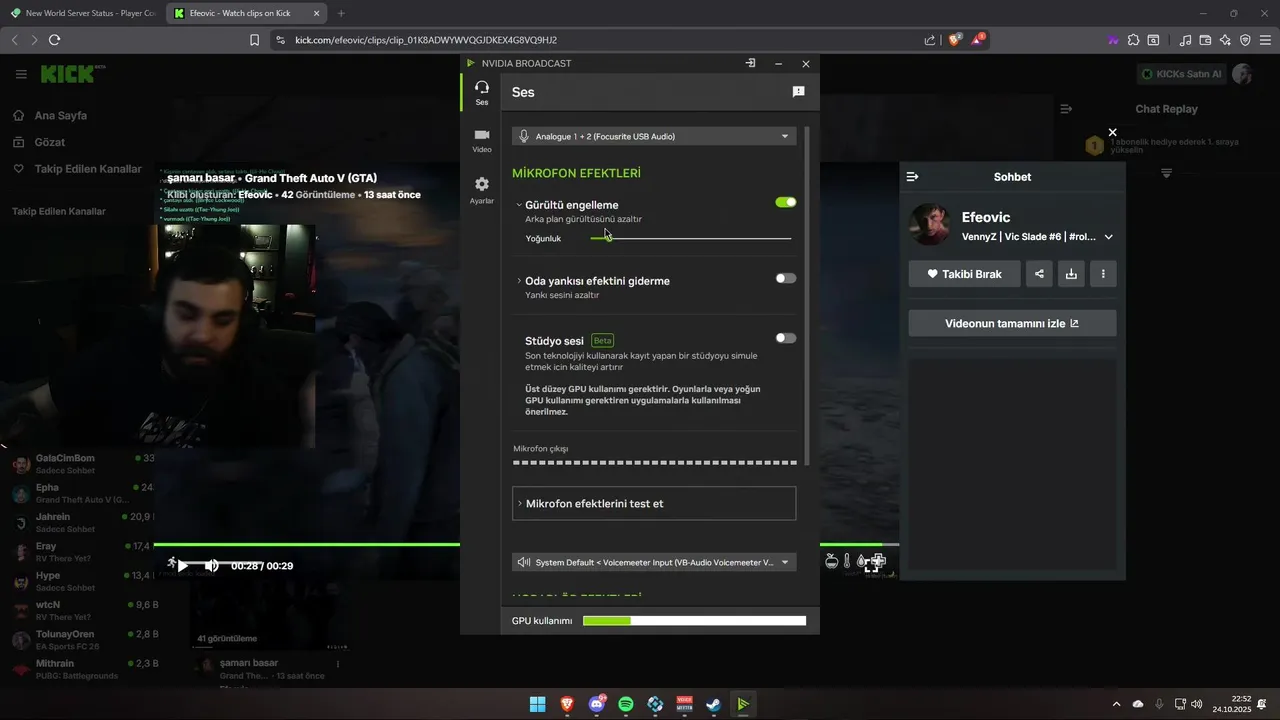
Task: Click the browser address bar URL
Action: click(426, 40)
